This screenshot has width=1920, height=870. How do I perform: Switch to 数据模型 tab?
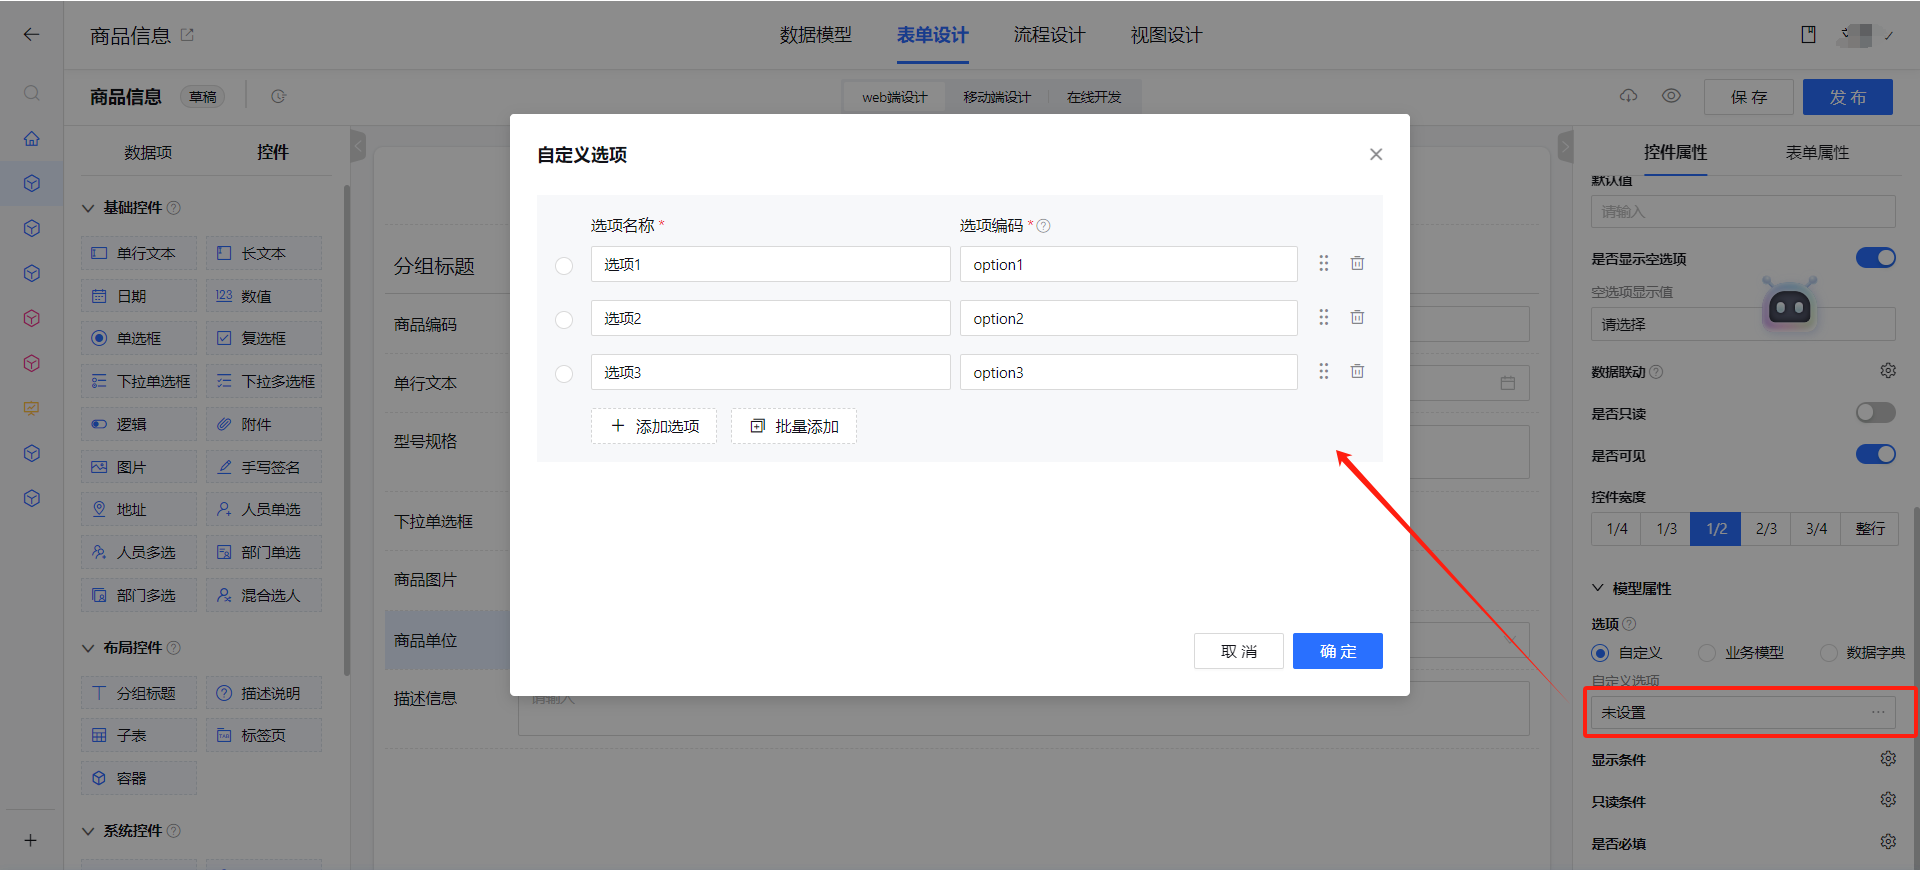(816, 35)
